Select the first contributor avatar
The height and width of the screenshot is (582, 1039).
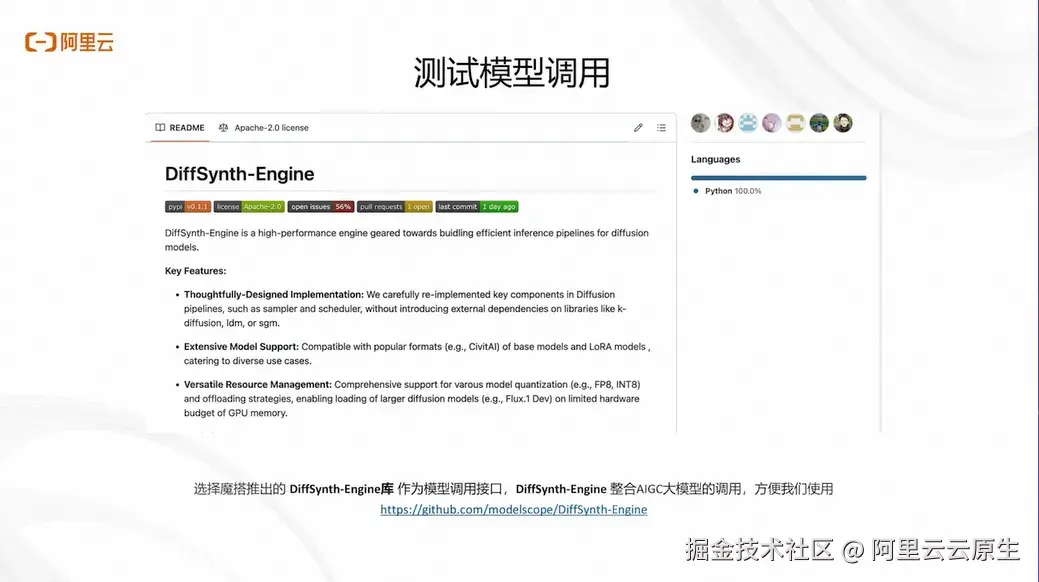click(700, 122)
